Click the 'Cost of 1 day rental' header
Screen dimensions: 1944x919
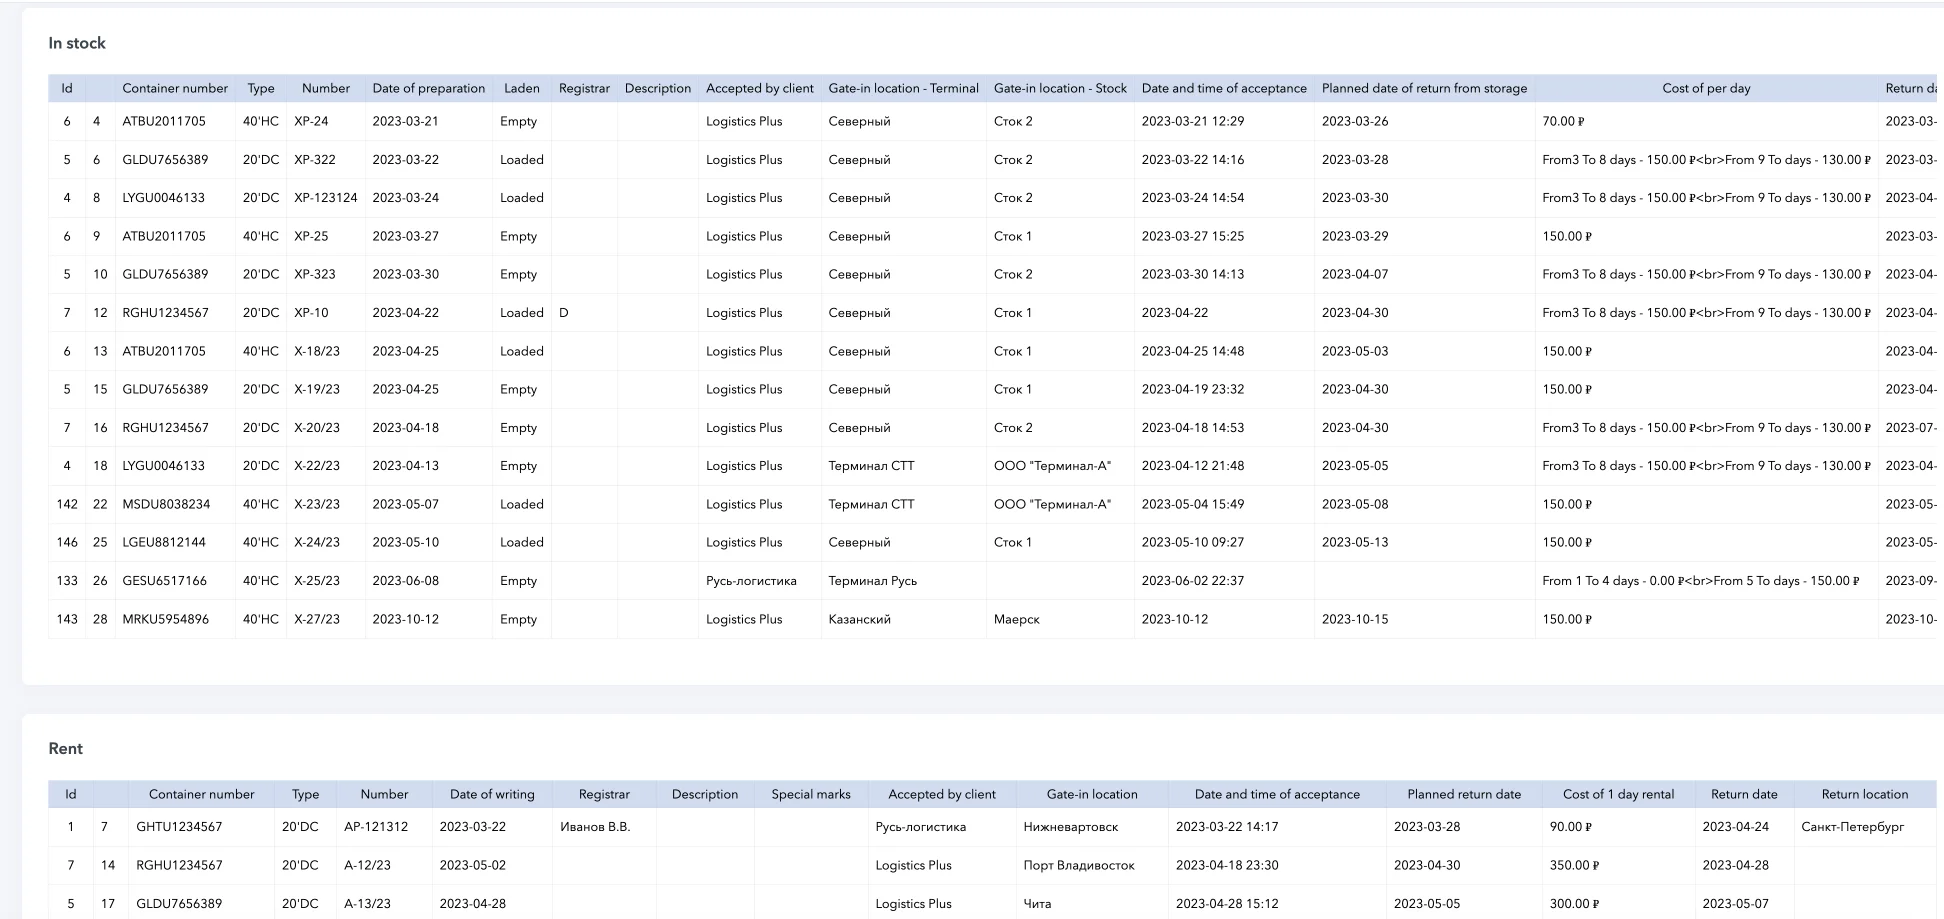coord(1618,794)
